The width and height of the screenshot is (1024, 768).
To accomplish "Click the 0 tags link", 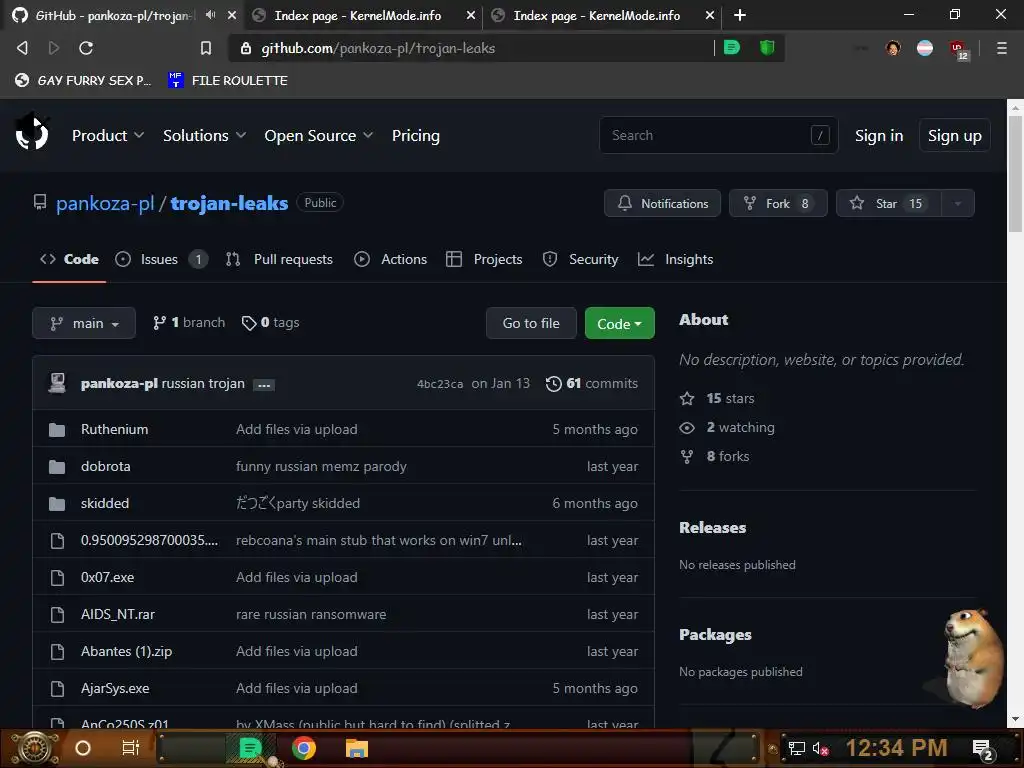I will pos(270,323).
